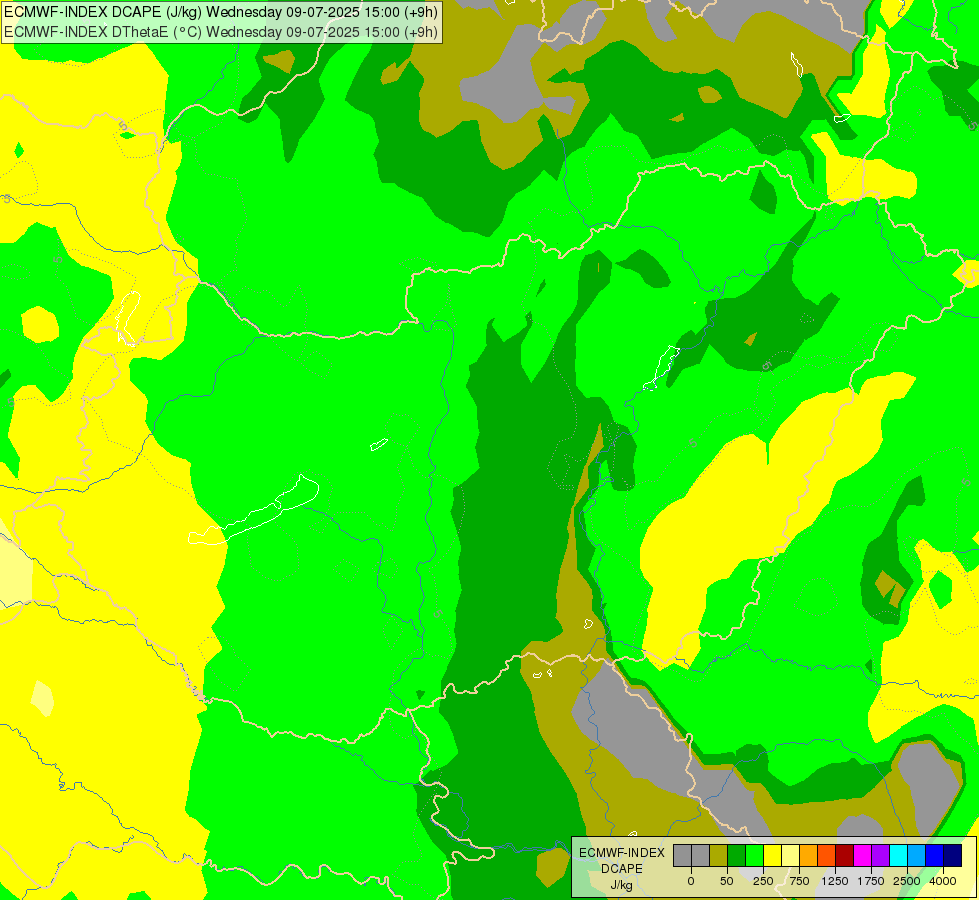Click the navy legend swatch
979x900 pixels.
coord(953,855)
